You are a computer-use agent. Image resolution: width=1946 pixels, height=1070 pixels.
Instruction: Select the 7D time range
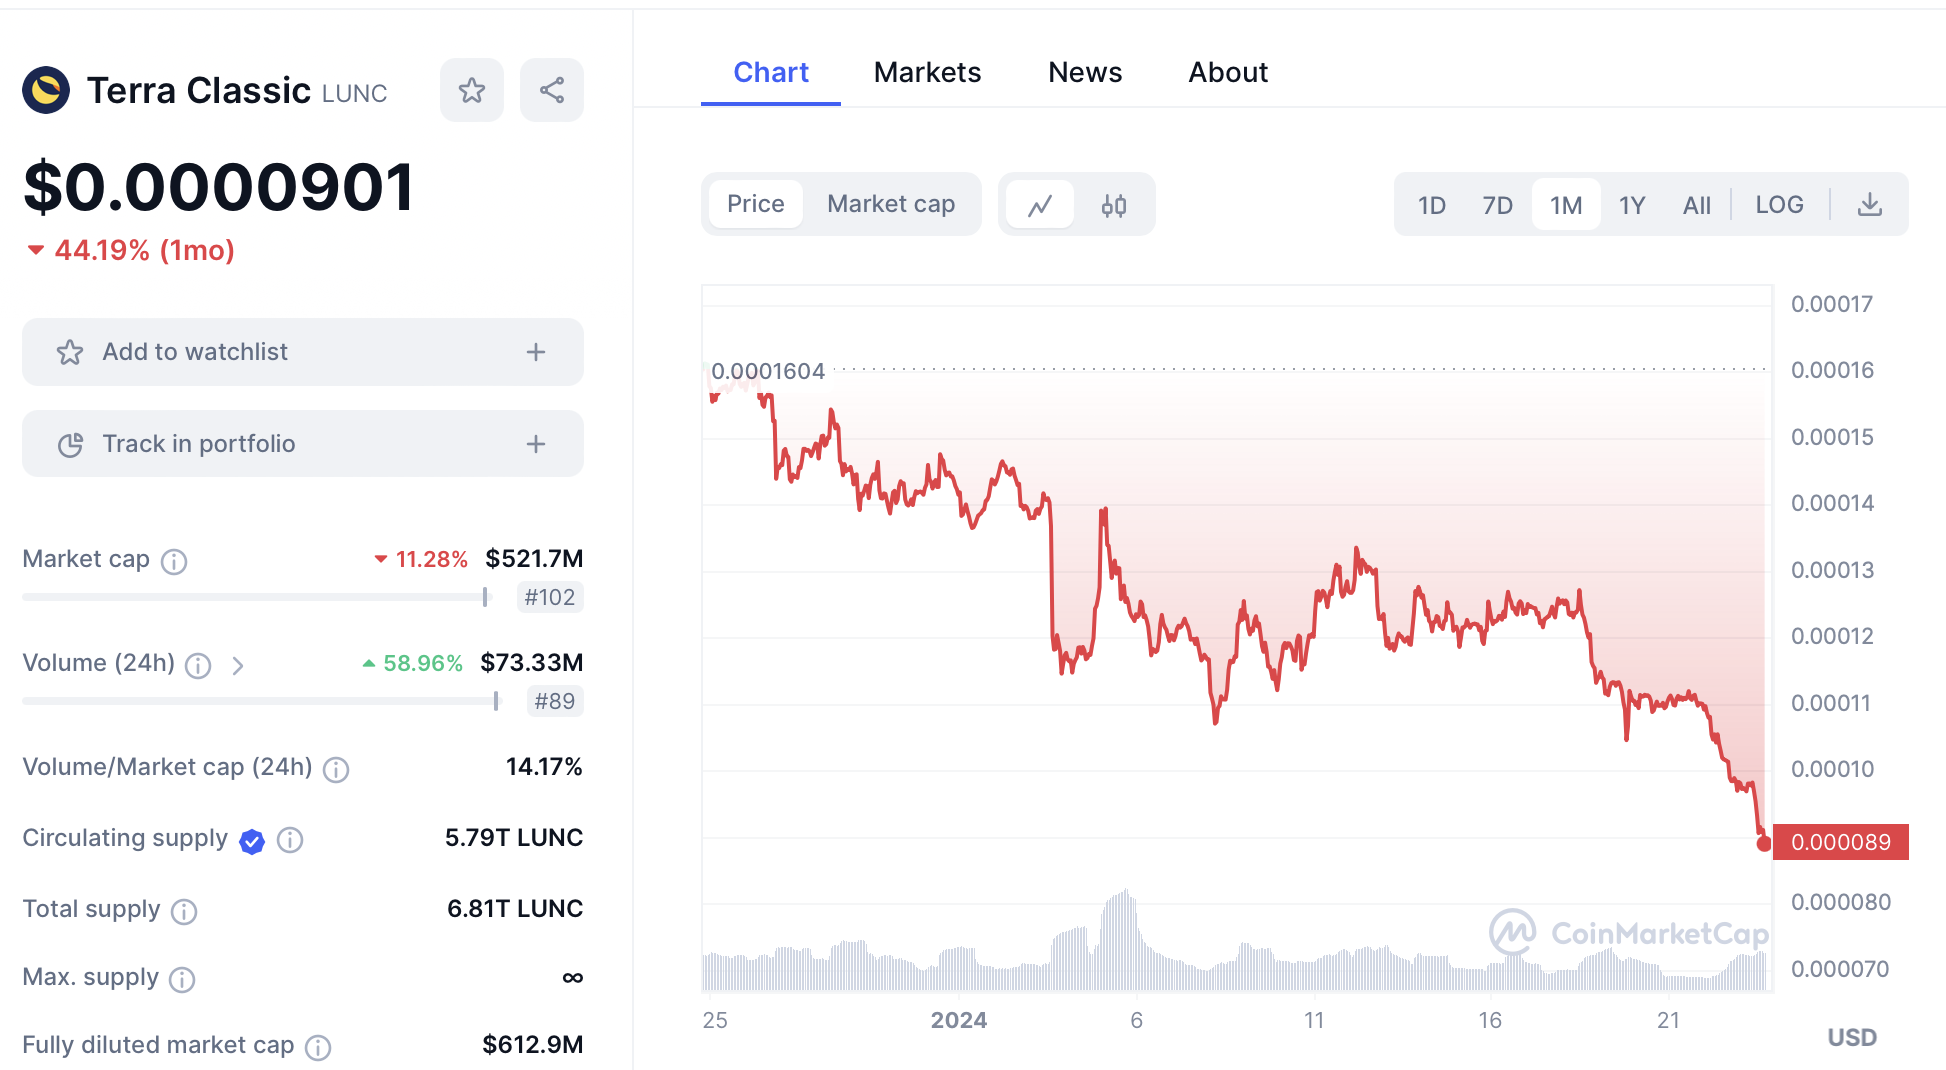coord(1497,205)
